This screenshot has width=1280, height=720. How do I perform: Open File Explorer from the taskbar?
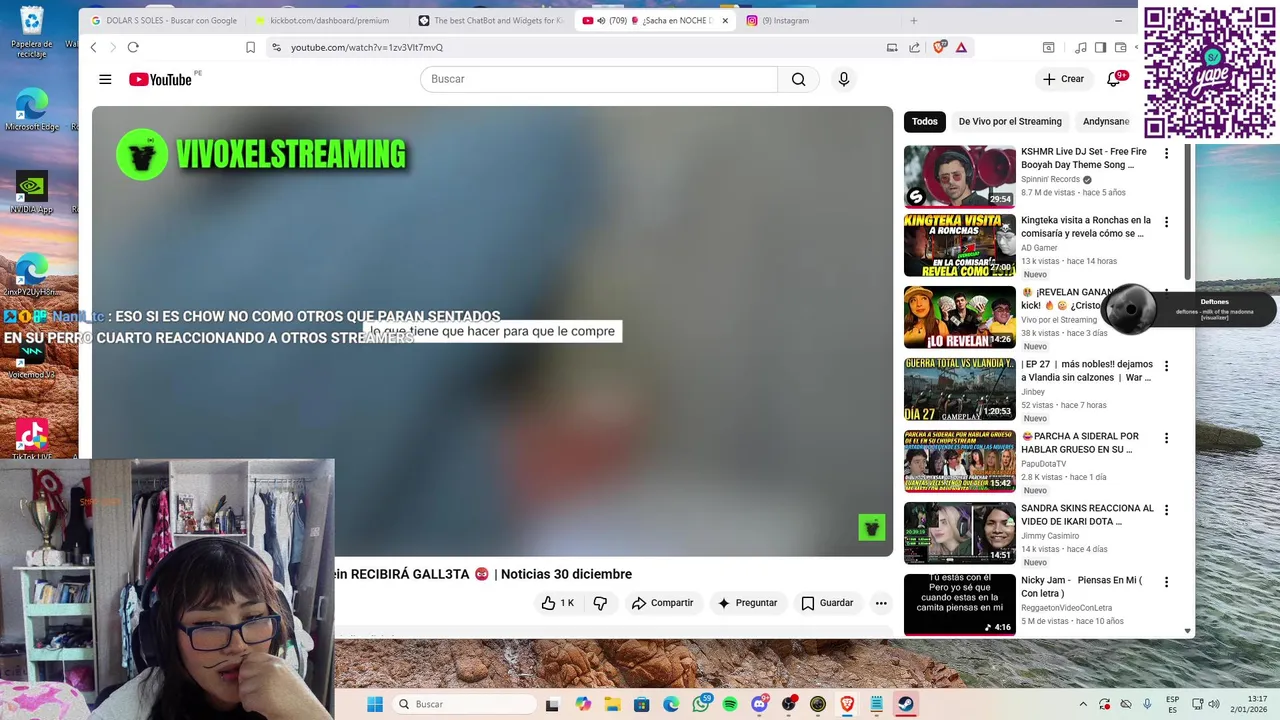pos(612,704)
